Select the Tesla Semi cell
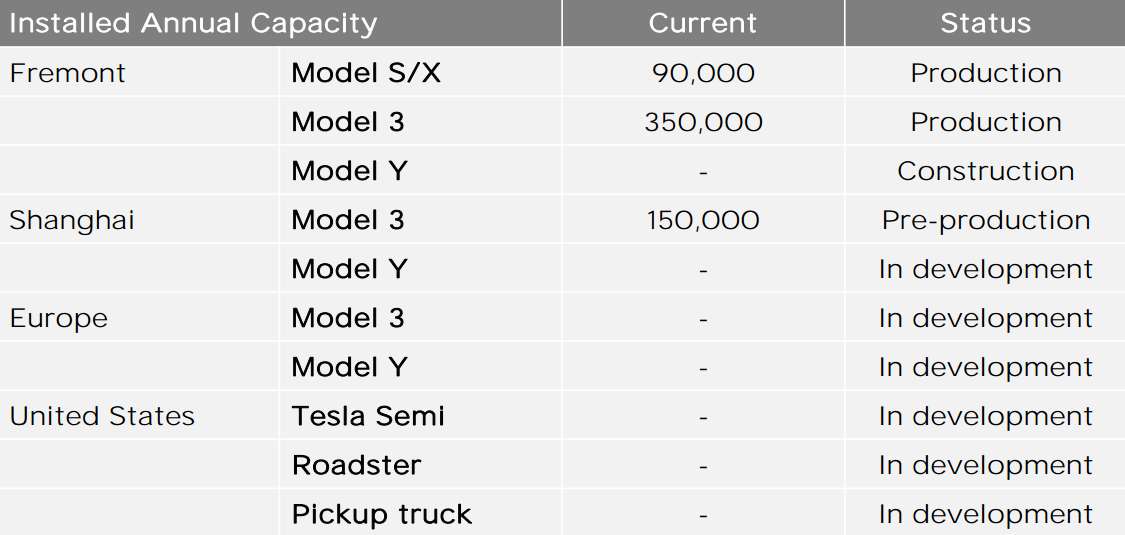Viewport: 1125px width, 535px height. point(368,416)
